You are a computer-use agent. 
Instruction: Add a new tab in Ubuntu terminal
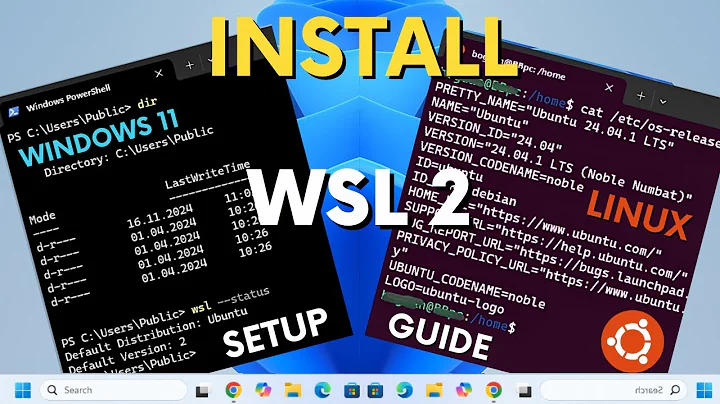pyautogui.click(x=641, y=95)
